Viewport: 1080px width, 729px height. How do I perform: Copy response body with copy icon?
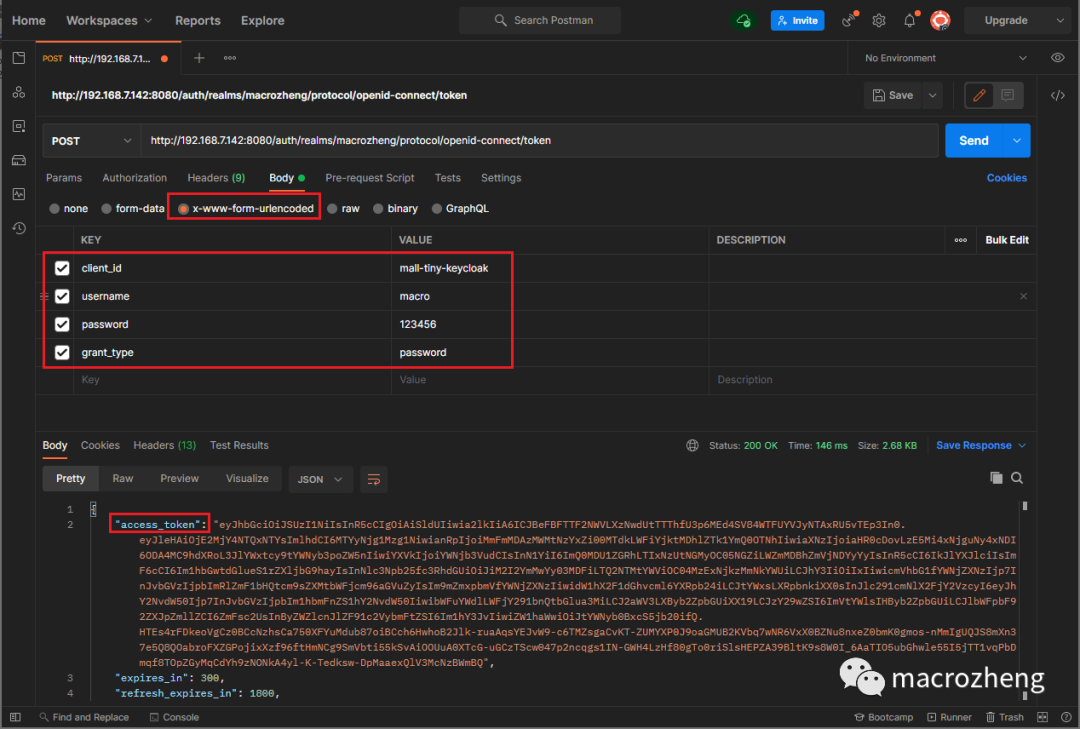click(995, 478)
